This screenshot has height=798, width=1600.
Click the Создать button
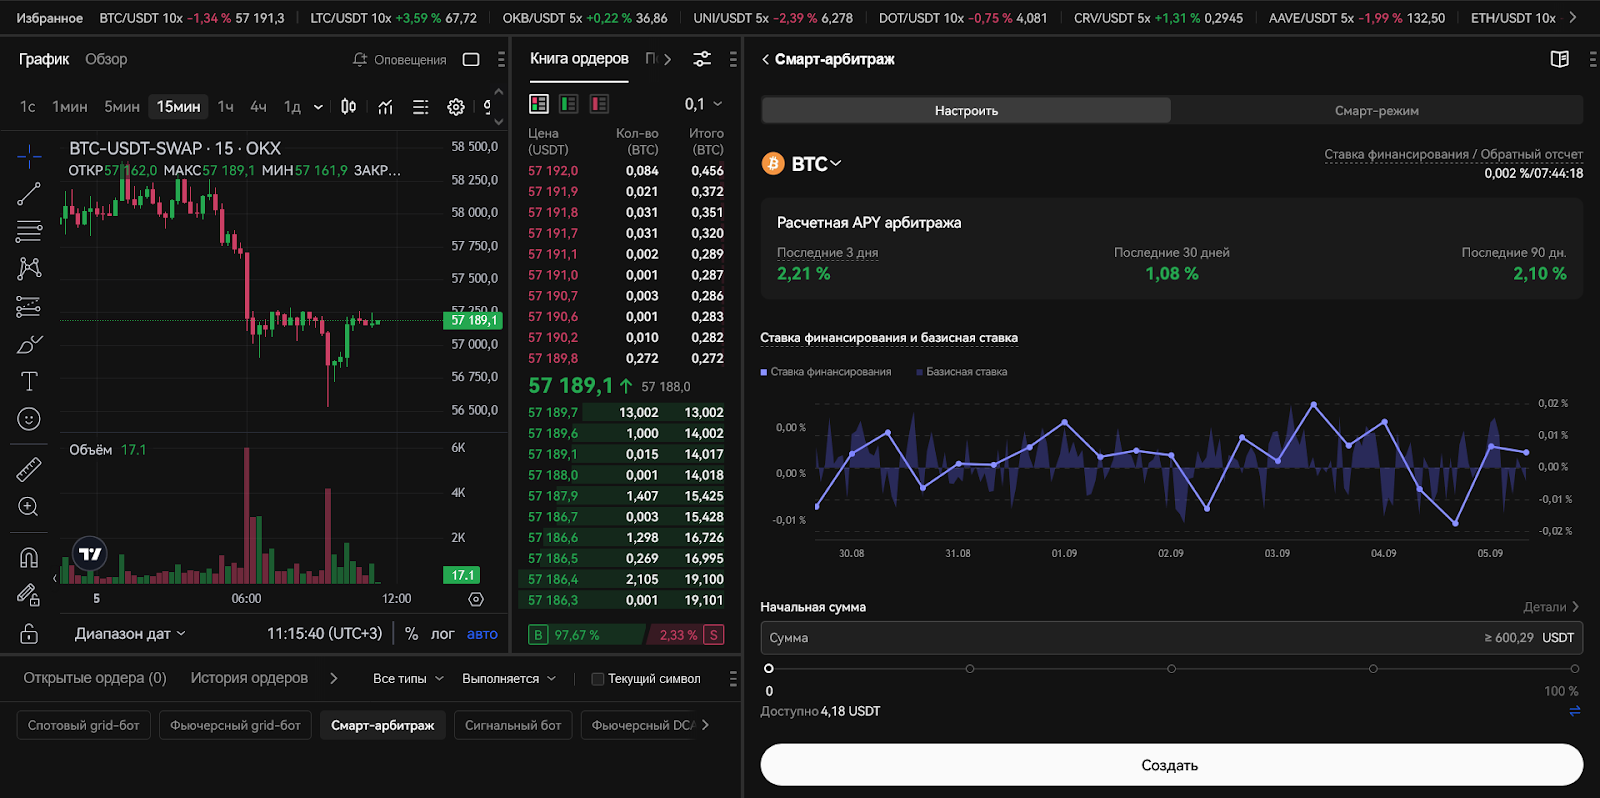(x=1171, y=765)
